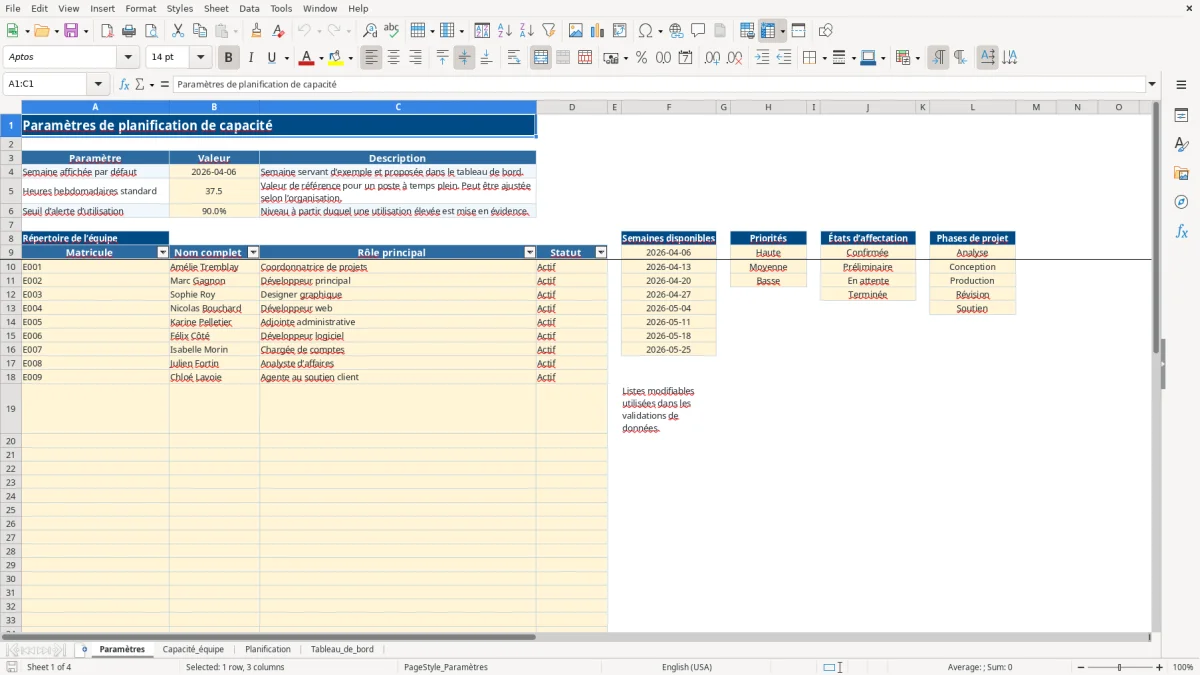Open the Format menu

pos(140,8)
